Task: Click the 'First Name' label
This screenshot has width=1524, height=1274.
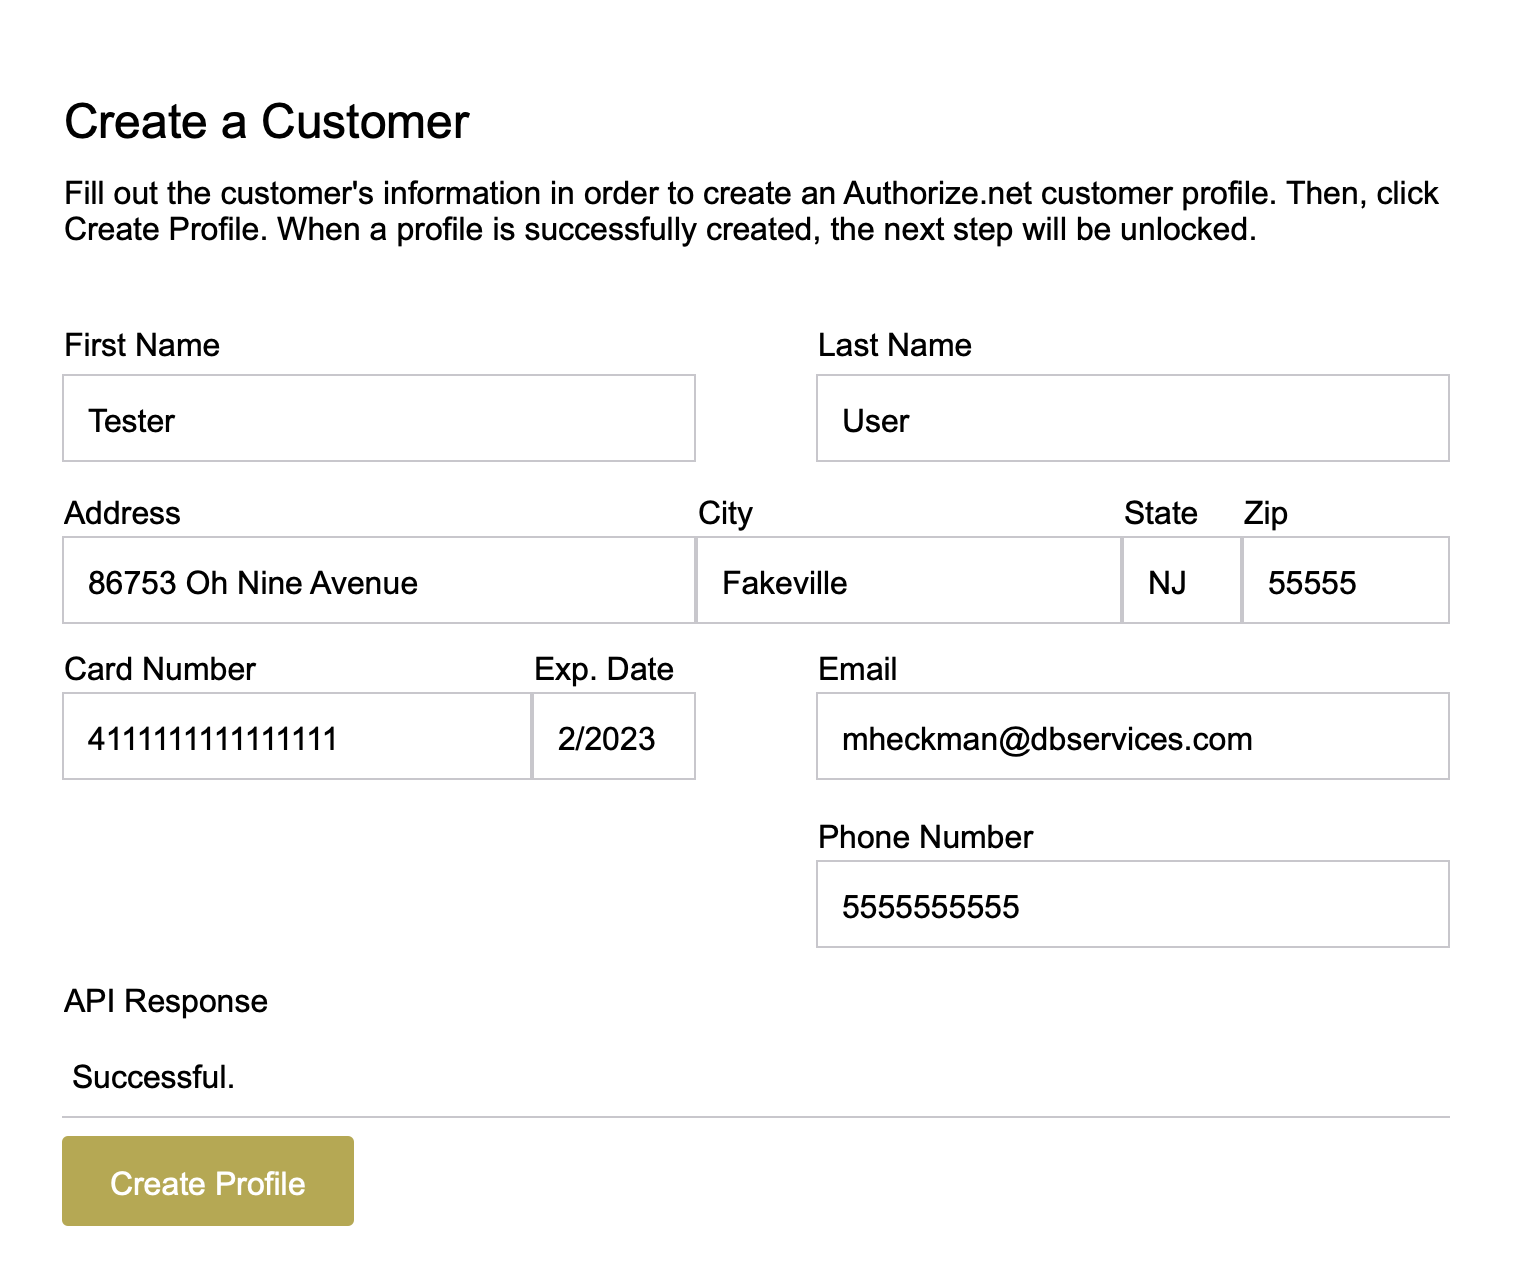Action: 142,345
